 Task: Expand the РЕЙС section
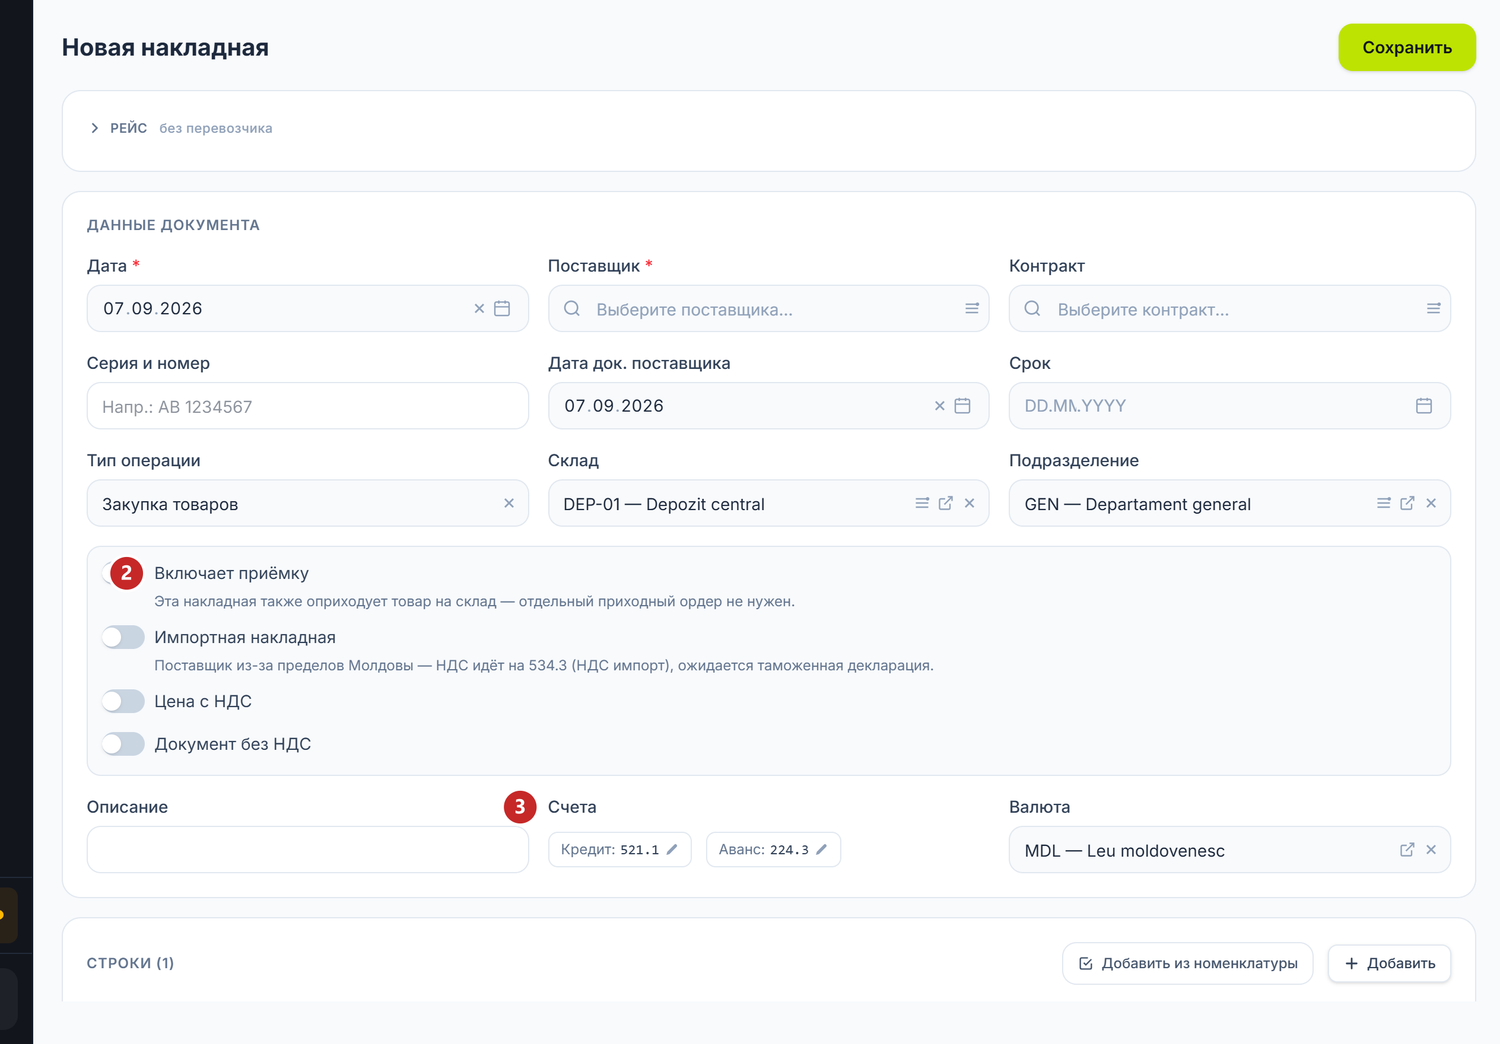pos(95,128)
